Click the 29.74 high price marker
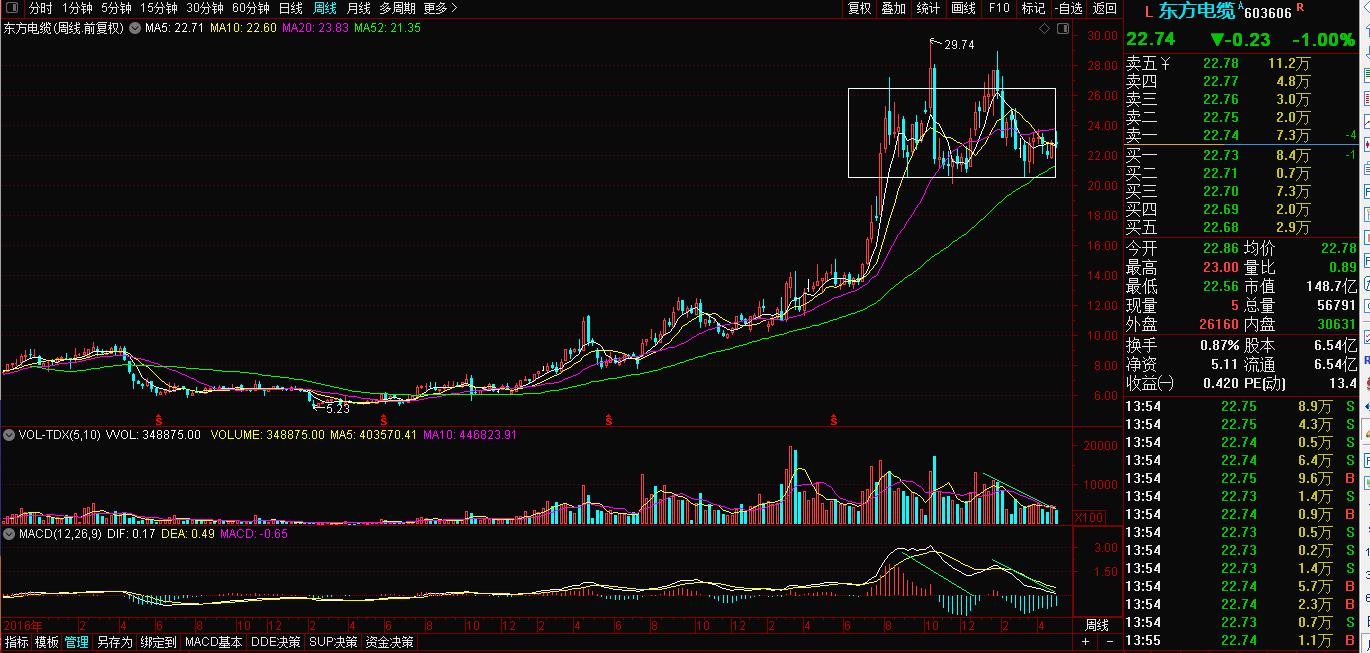Viewport: 1370px width, 653px height. pyautogui.click(x=958, y=44)
